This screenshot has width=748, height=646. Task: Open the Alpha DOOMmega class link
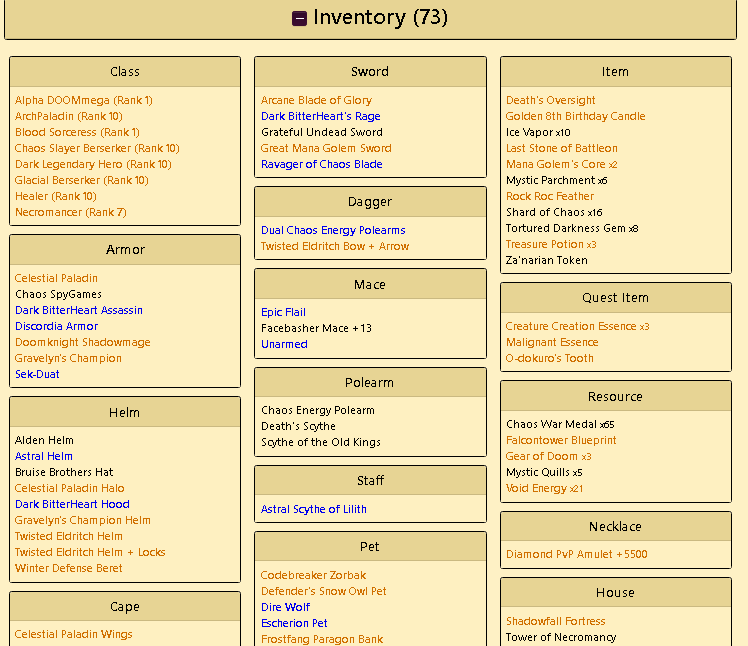click(x=84, y=100)
